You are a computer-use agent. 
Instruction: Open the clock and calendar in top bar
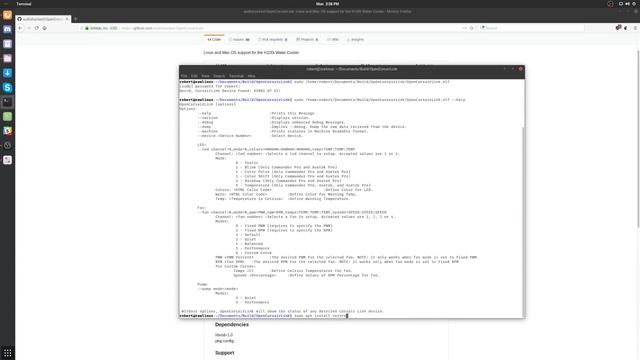pyautogui.click(x=327, y=4)
